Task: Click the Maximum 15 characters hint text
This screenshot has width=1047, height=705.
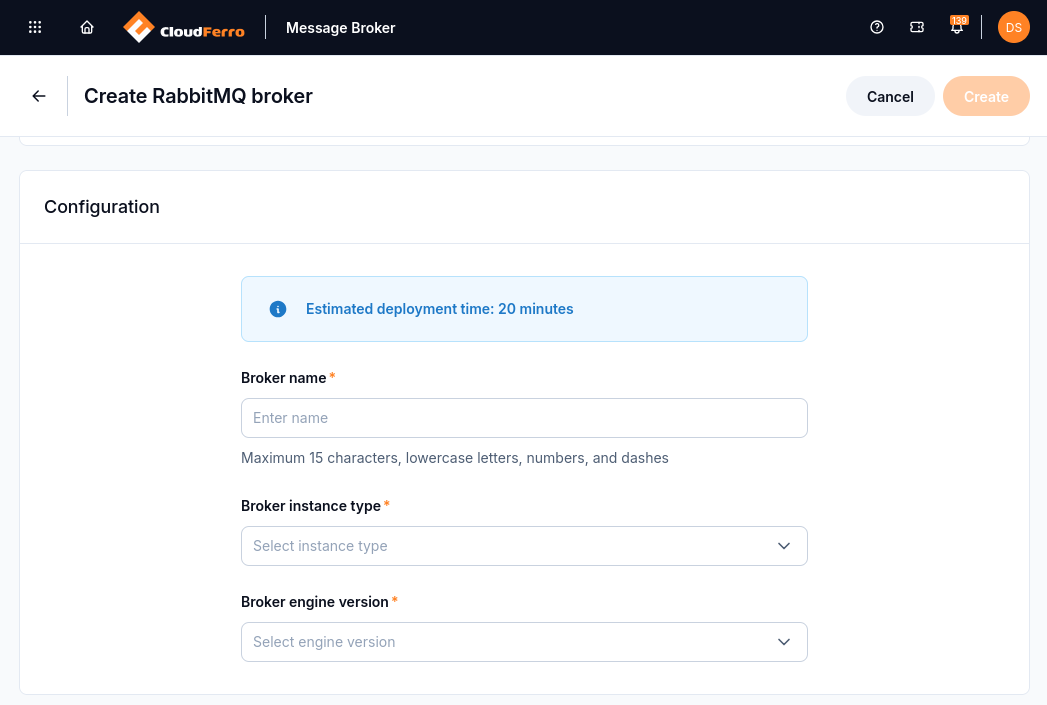Action: [x=455, y=458]
